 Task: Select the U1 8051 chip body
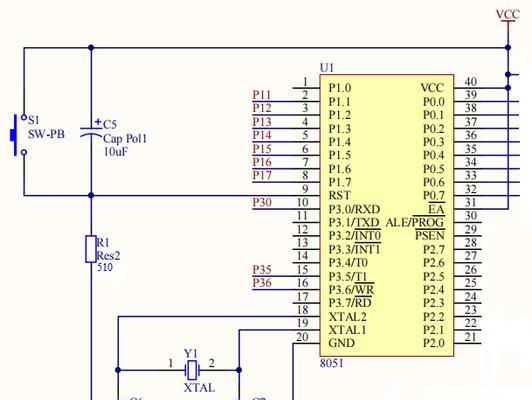pyautogui.click(x=387, y=215)
